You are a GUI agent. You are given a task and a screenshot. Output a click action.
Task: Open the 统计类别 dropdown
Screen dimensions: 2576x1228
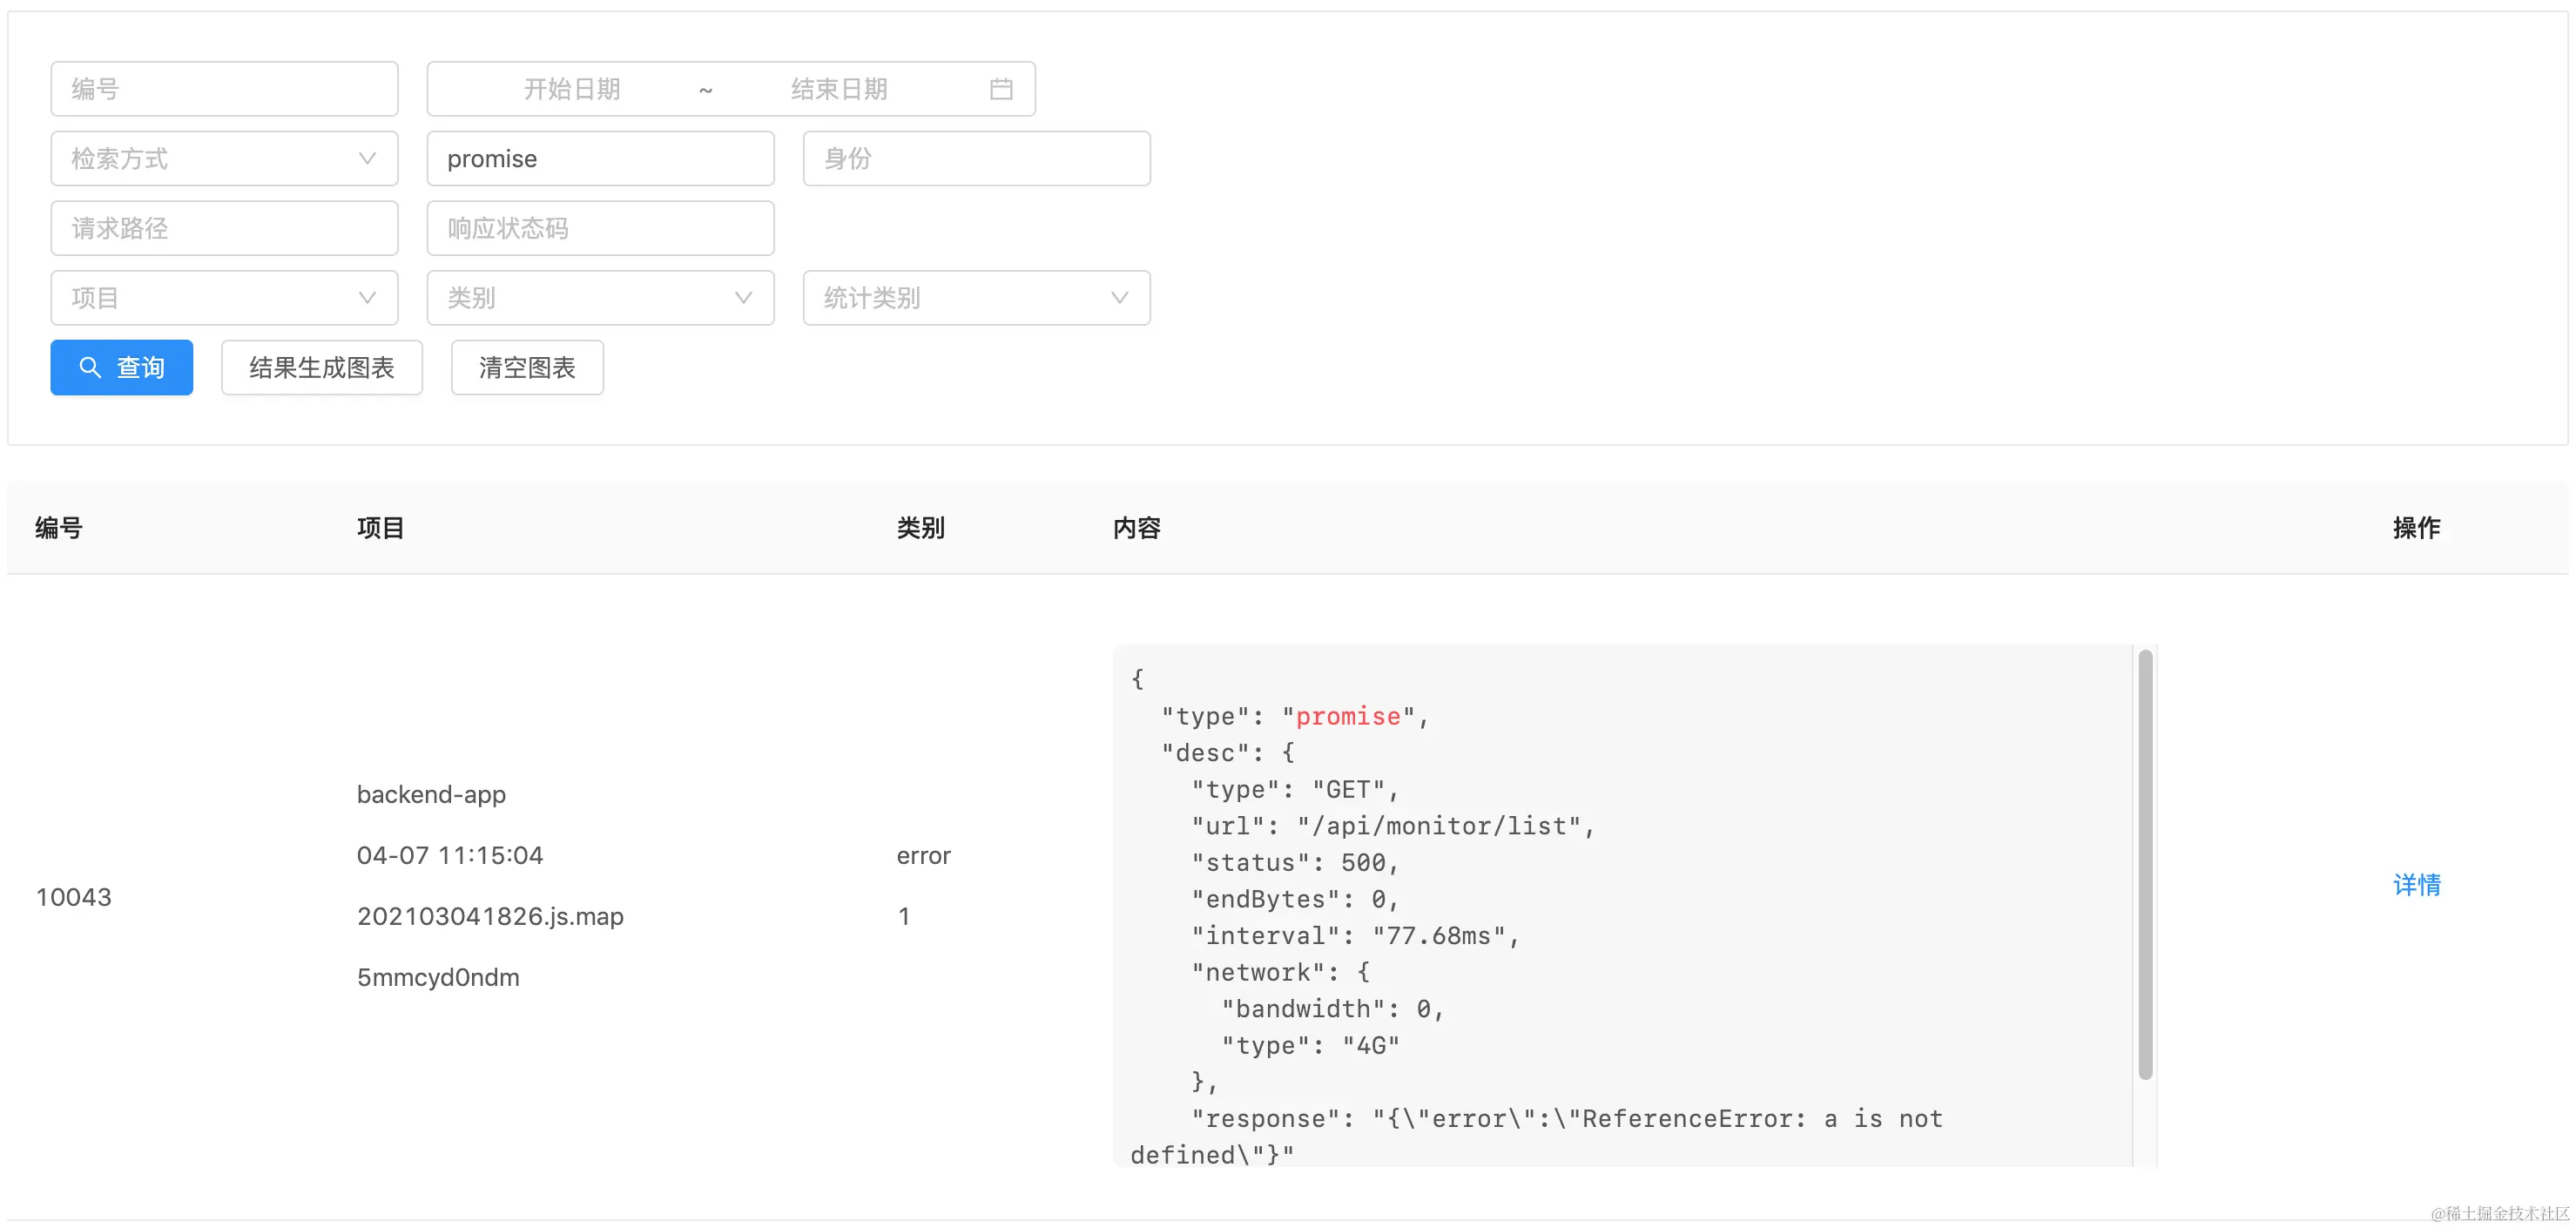[x=976, y=298]
